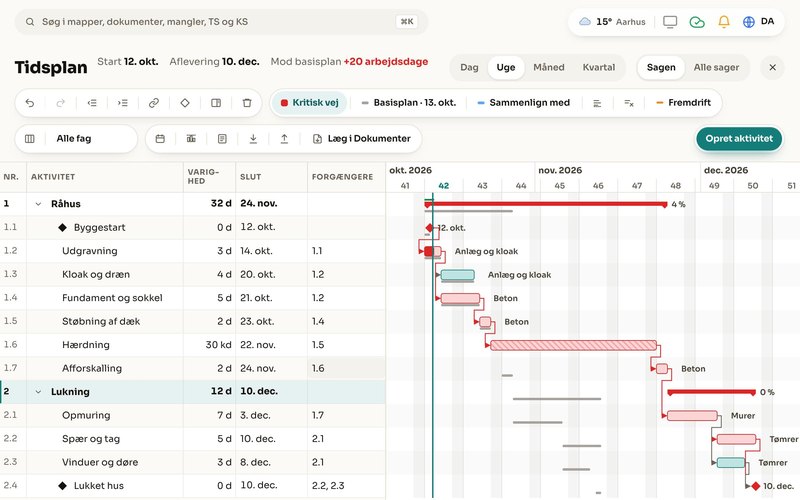Screen dimensions: 800x500
Task: Add a milestone with the diamond icon
Action: tap(185, 103)
